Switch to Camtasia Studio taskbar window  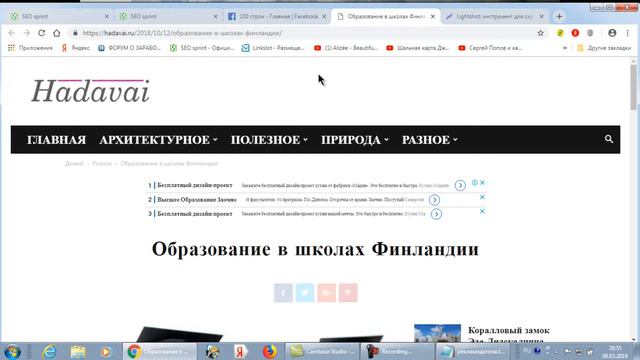(322, 351)
